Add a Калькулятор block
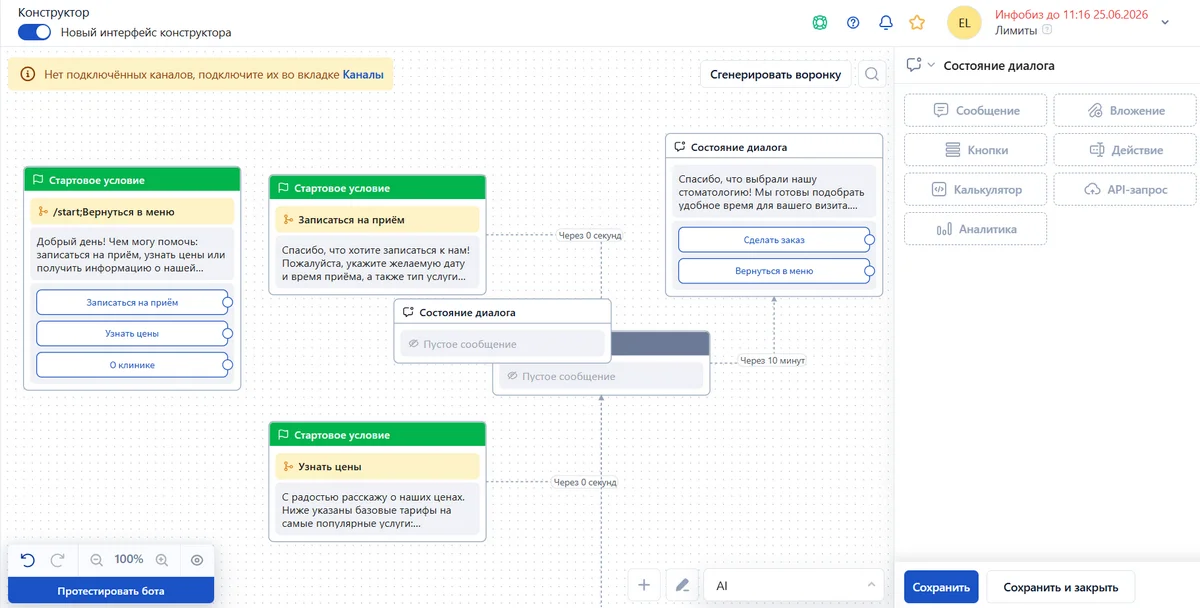The width and height of the screenshot is (1200, 608). tap(976, 188)
